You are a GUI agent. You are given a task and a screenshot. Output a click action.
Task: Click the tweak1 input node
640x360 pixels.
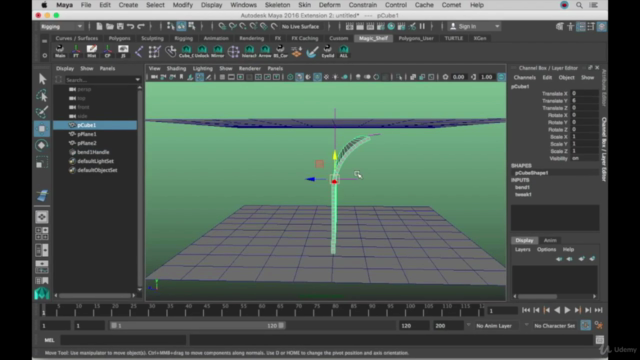pyautogui.click(x=523, y=195)
